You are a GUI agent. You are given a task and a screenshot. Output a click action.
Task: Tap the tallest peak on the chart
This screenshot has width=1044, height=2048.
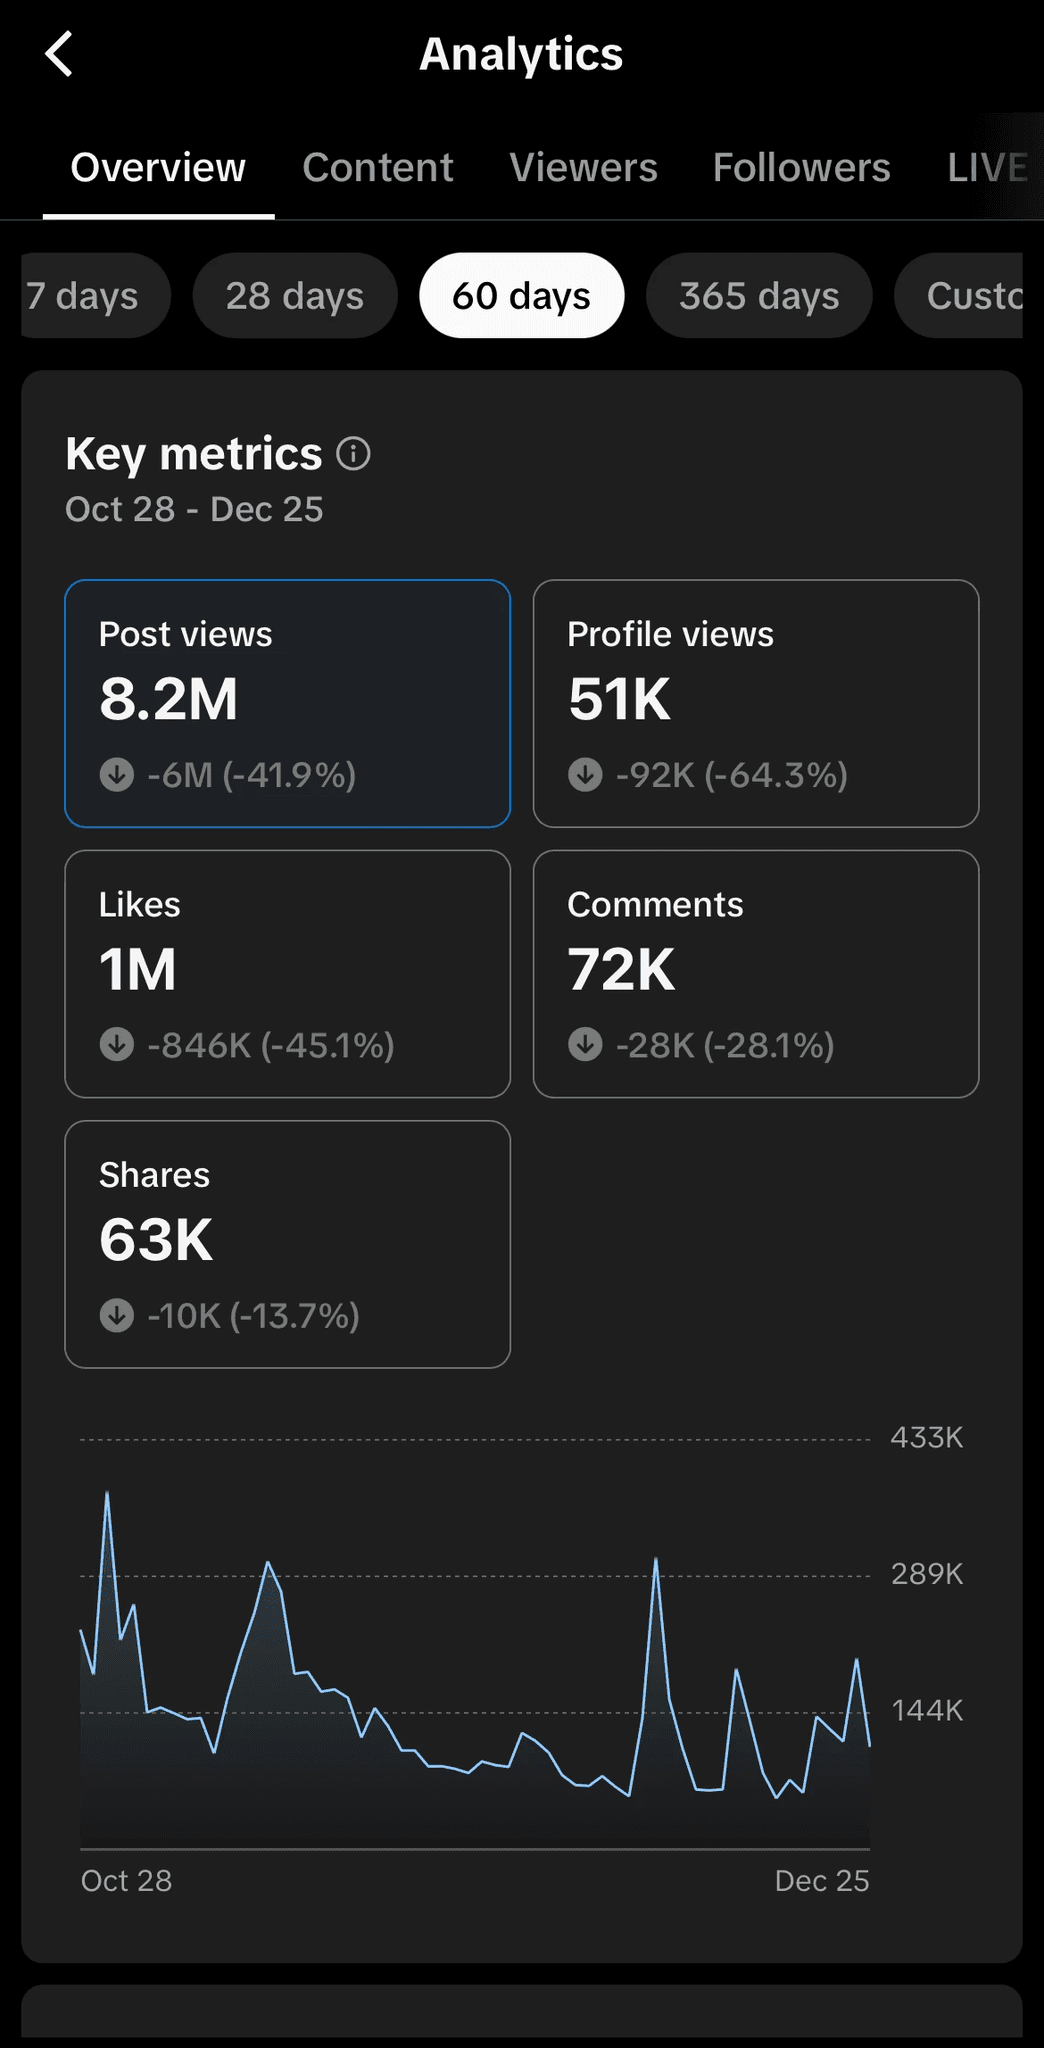point(107,1493)
